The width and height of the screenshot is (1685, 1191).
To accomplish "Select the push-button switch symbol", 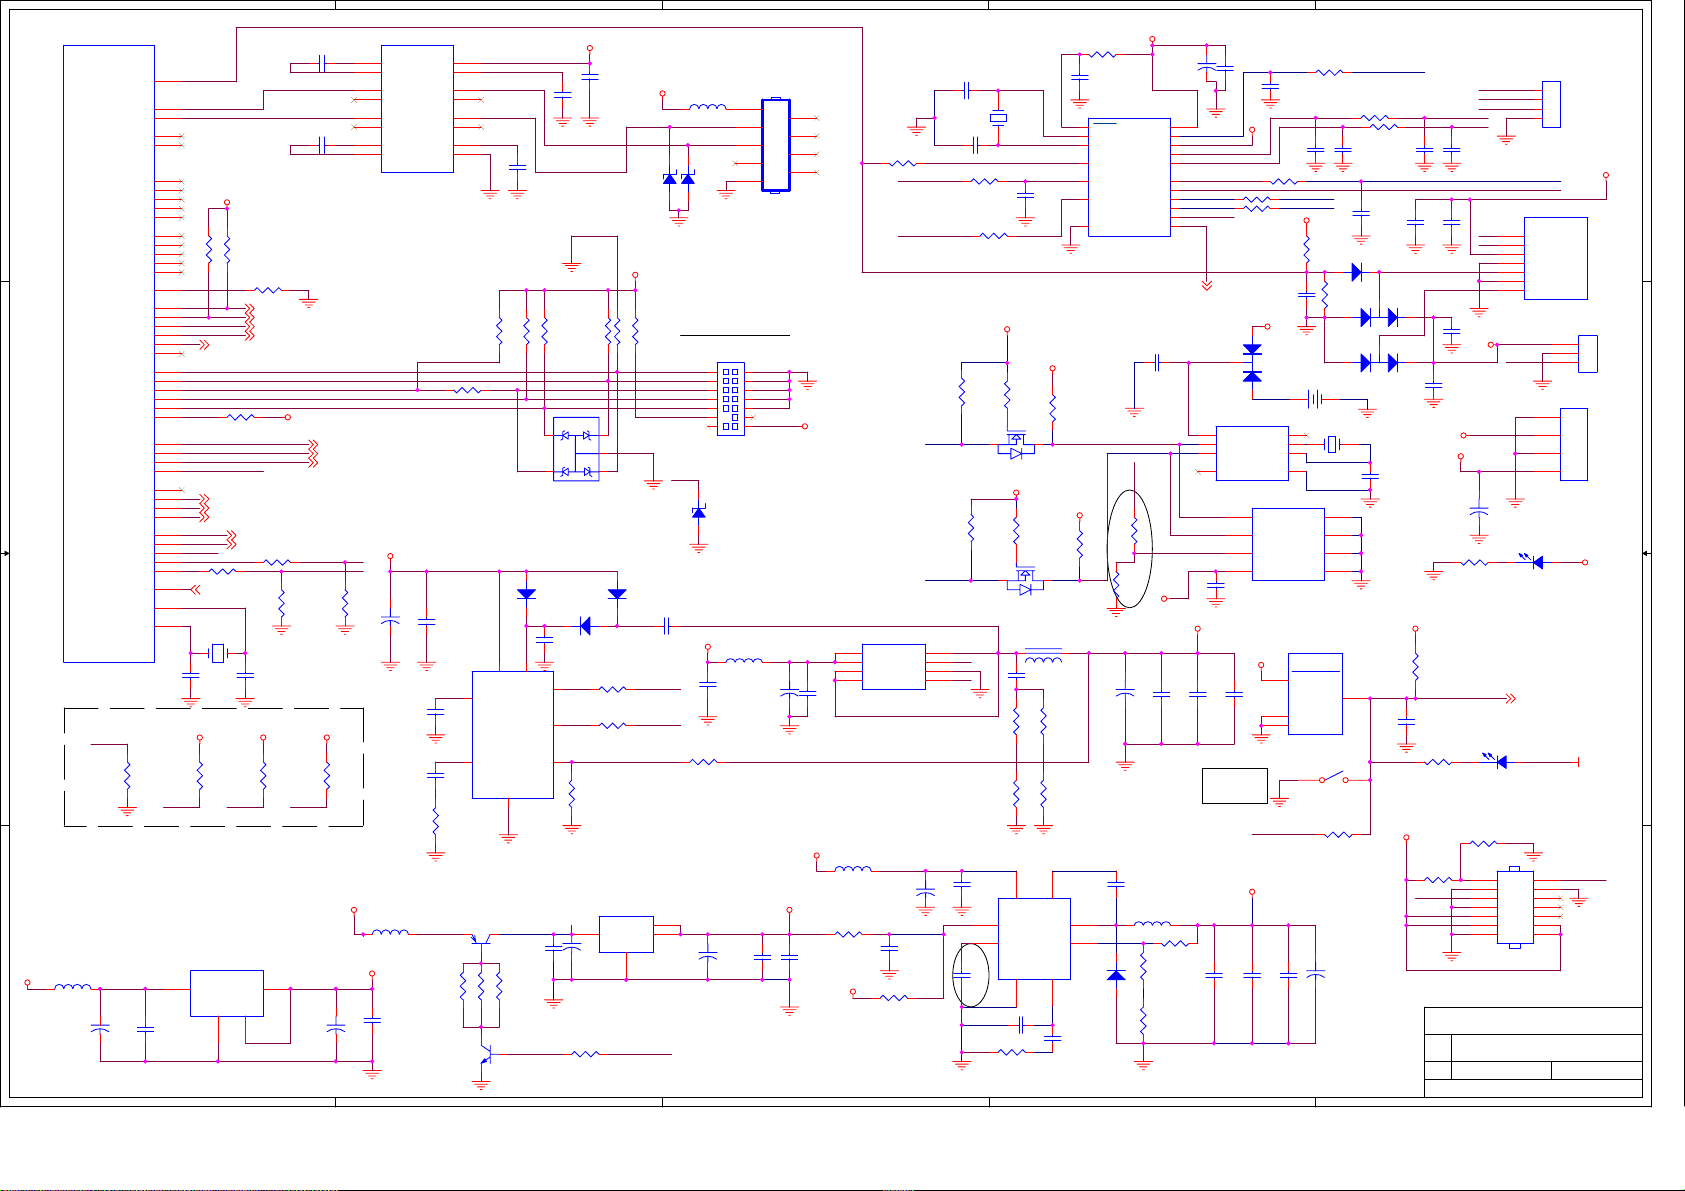I will pos(1333,779).
